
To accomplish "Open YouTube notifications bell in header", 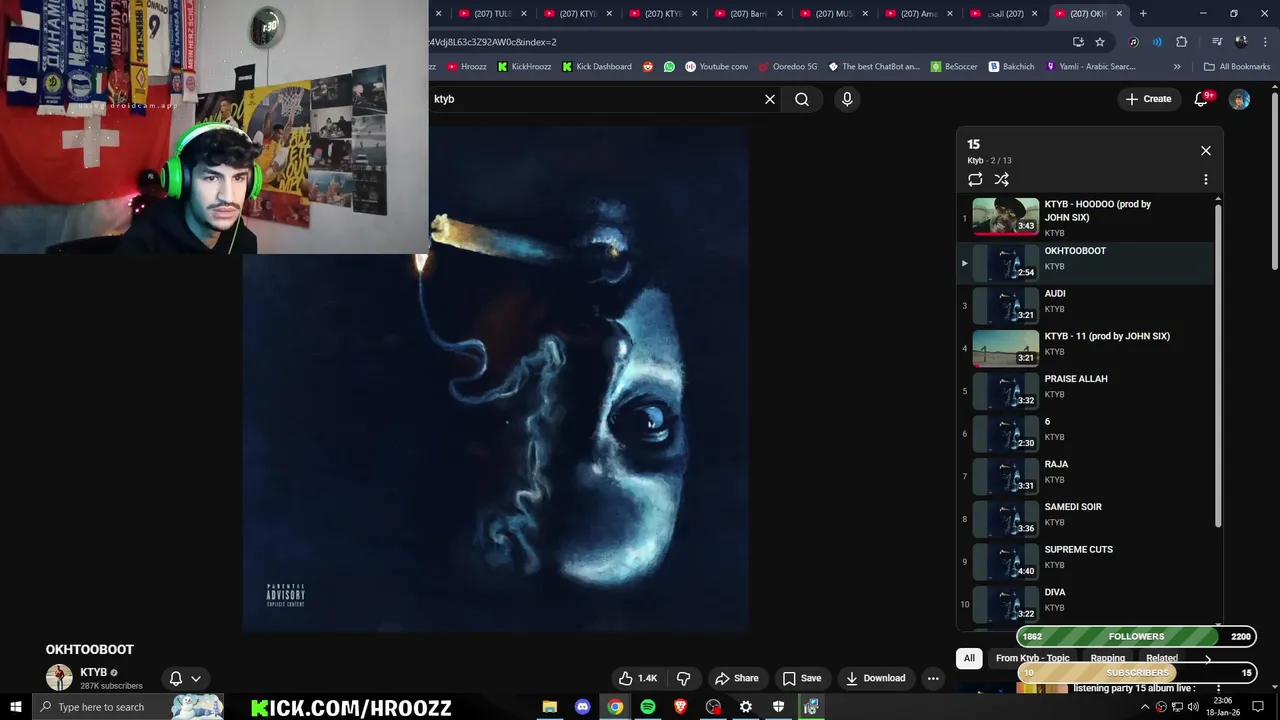I will click(1203, 98).
